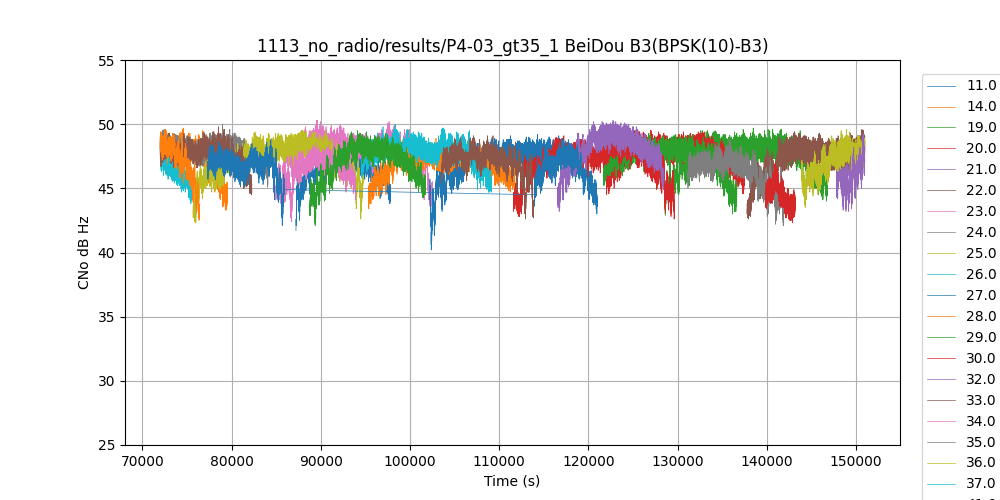This screenshot has height=500, width=1000.
Task: Click the 11.0 legend line marker
Action: pos(942,86)
